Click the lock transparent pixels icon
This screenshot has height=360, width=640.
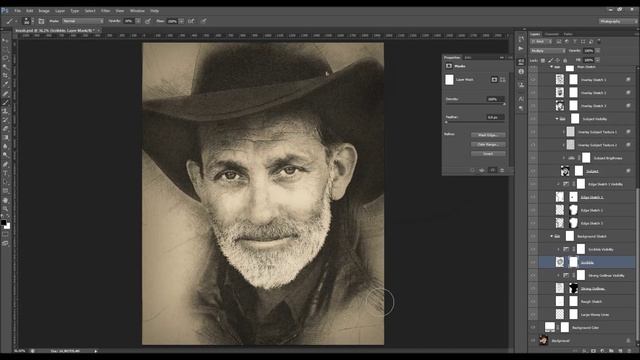coord(543,60)
